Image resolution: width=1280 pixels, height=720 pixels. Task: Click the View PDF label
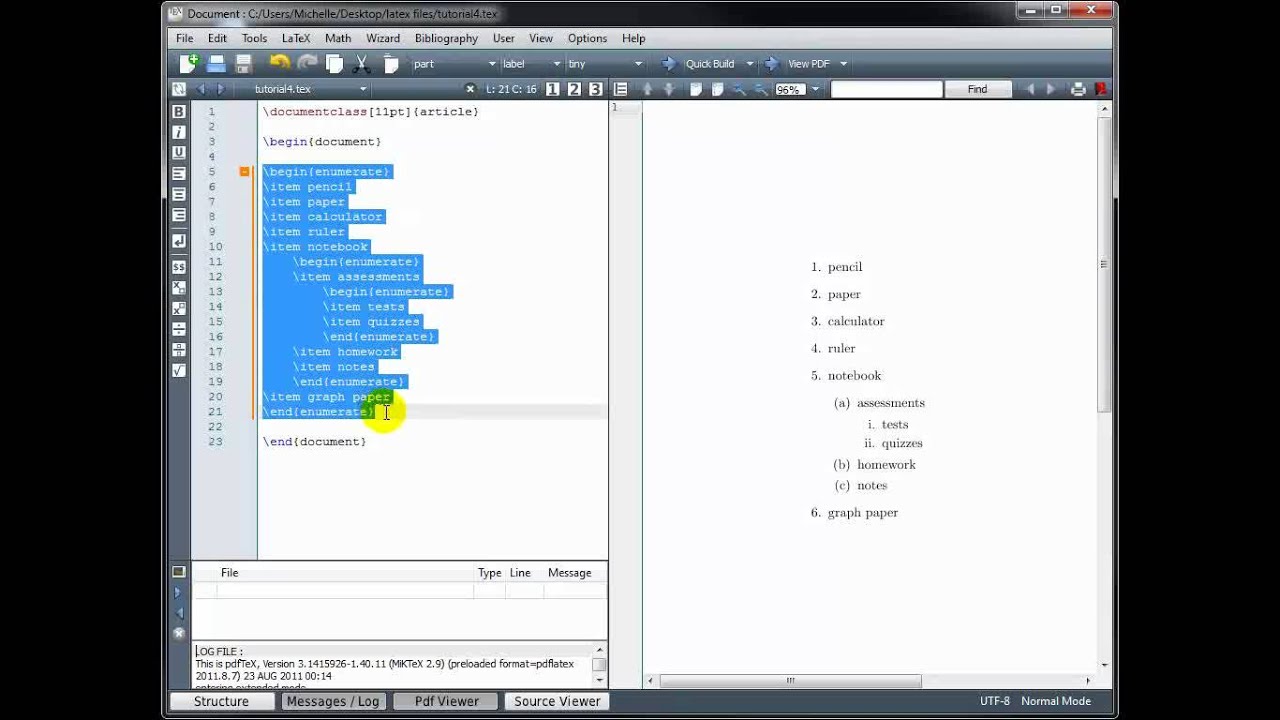809,64
